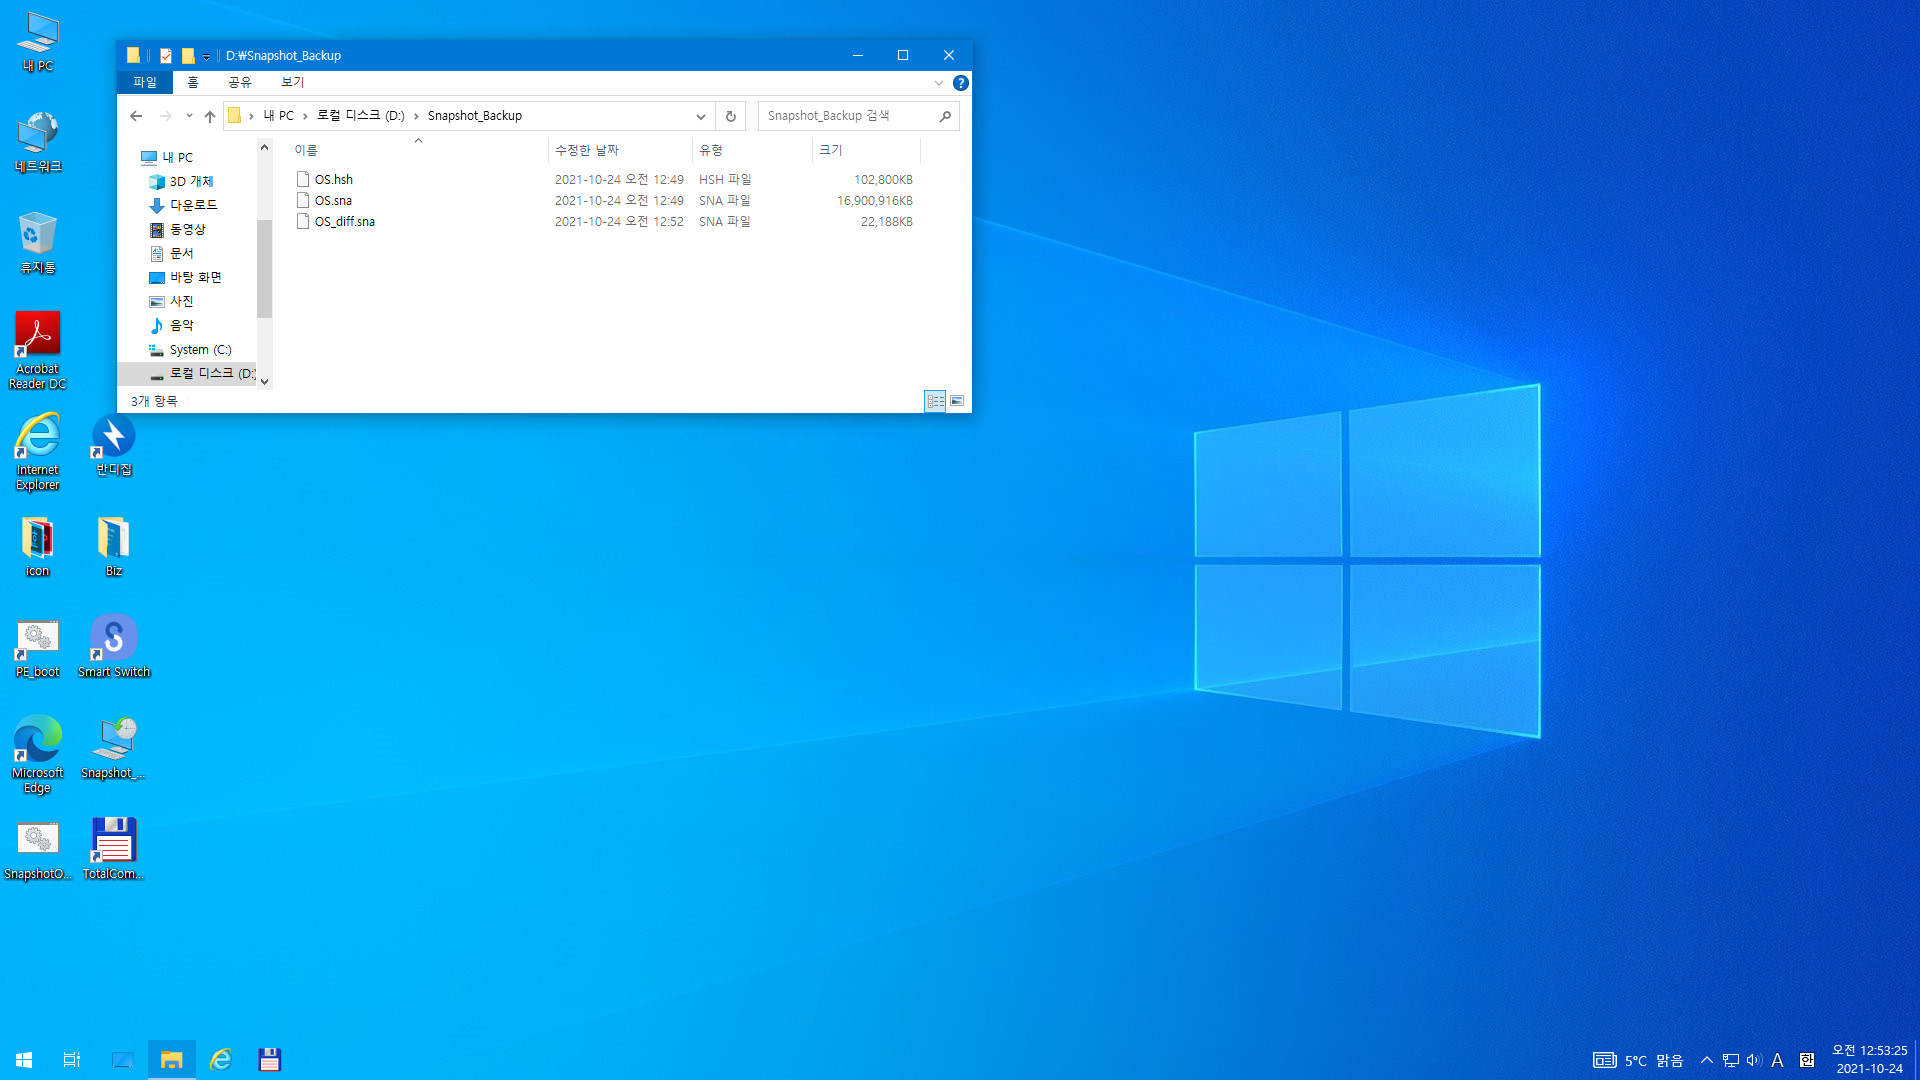Switch to large icons view layout
This screenshot has width=1920, height=1080.
[957, 401]
